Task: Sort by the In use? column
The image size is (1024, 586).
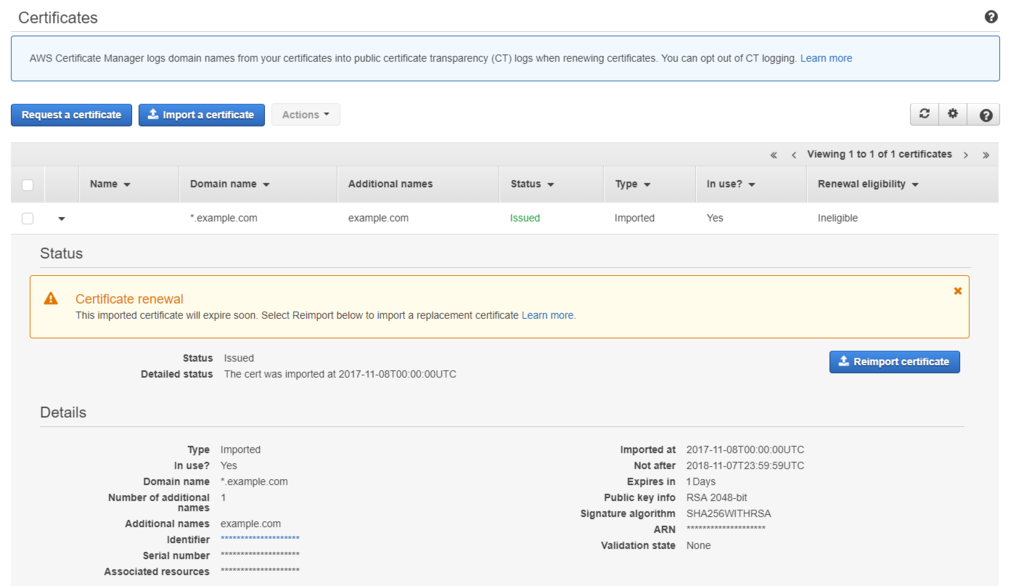Action: coord(730,184)
